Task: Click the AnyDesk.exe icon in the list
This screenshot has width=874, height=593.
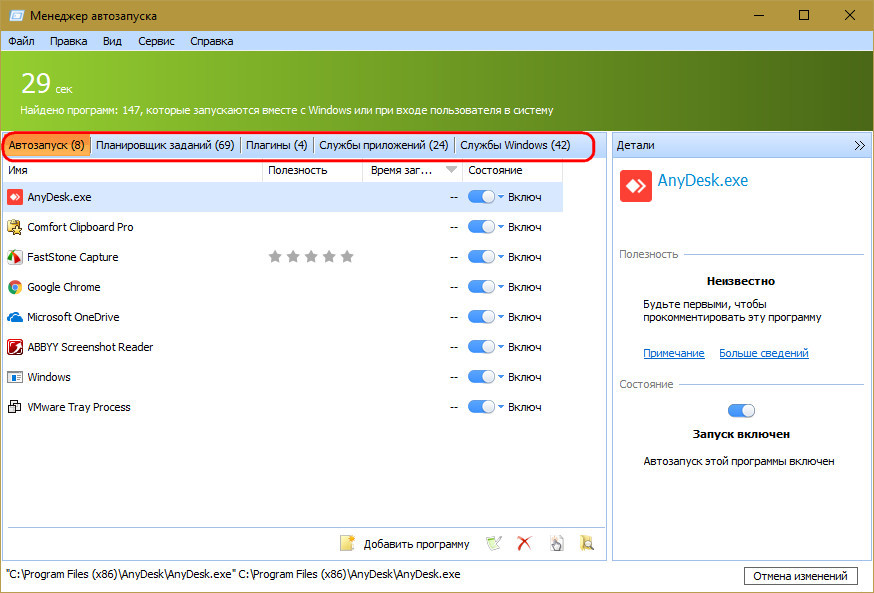Action: pyautogui.click(x=15, y=197)
